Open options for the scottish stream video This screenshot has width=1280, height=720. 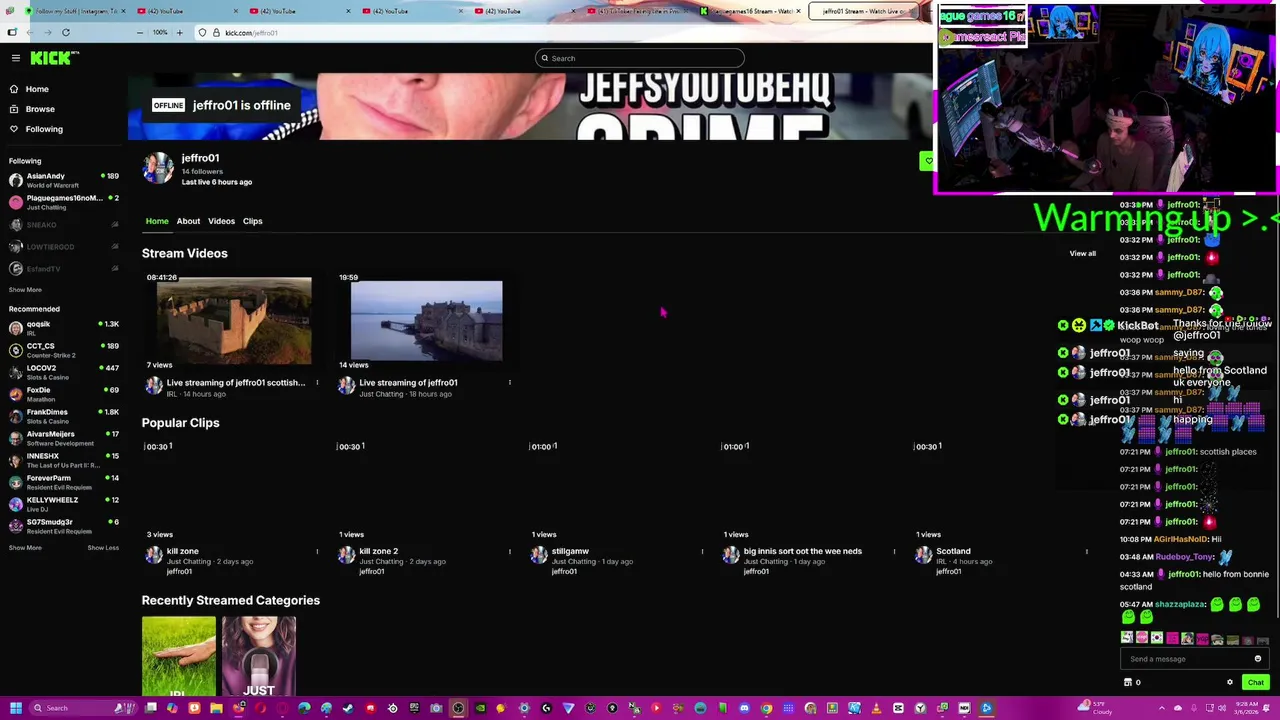[x=317, y=382]
